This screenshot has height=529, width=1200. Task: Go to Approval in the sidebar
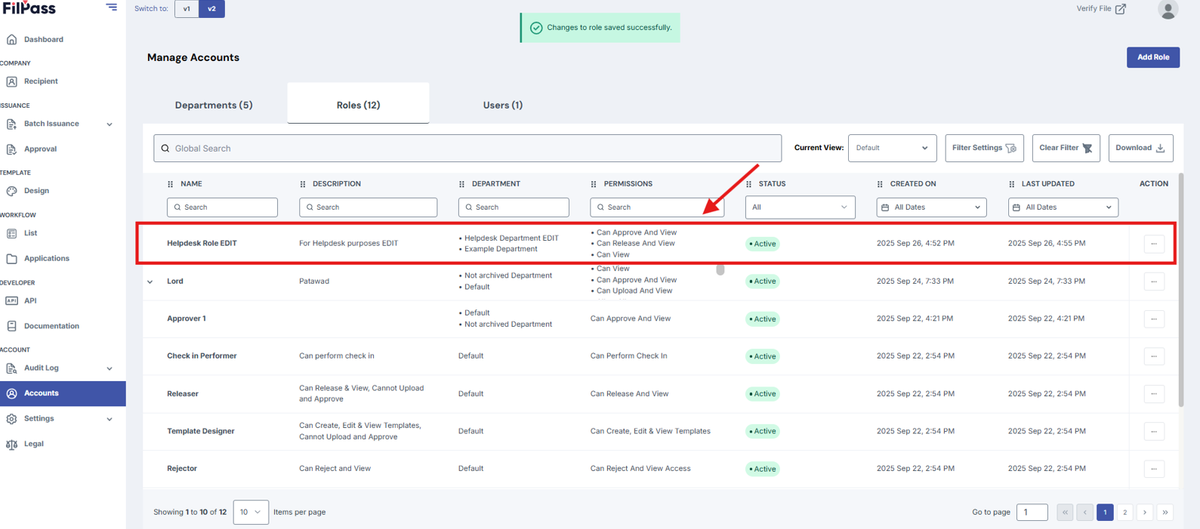(x=40, y=149)
